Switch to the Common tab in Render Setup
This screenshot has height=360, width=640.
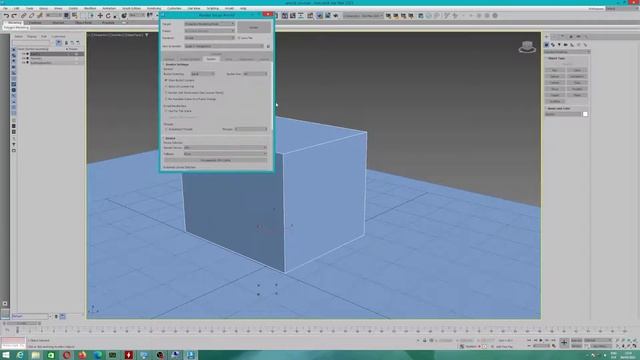tap(169, 59)
